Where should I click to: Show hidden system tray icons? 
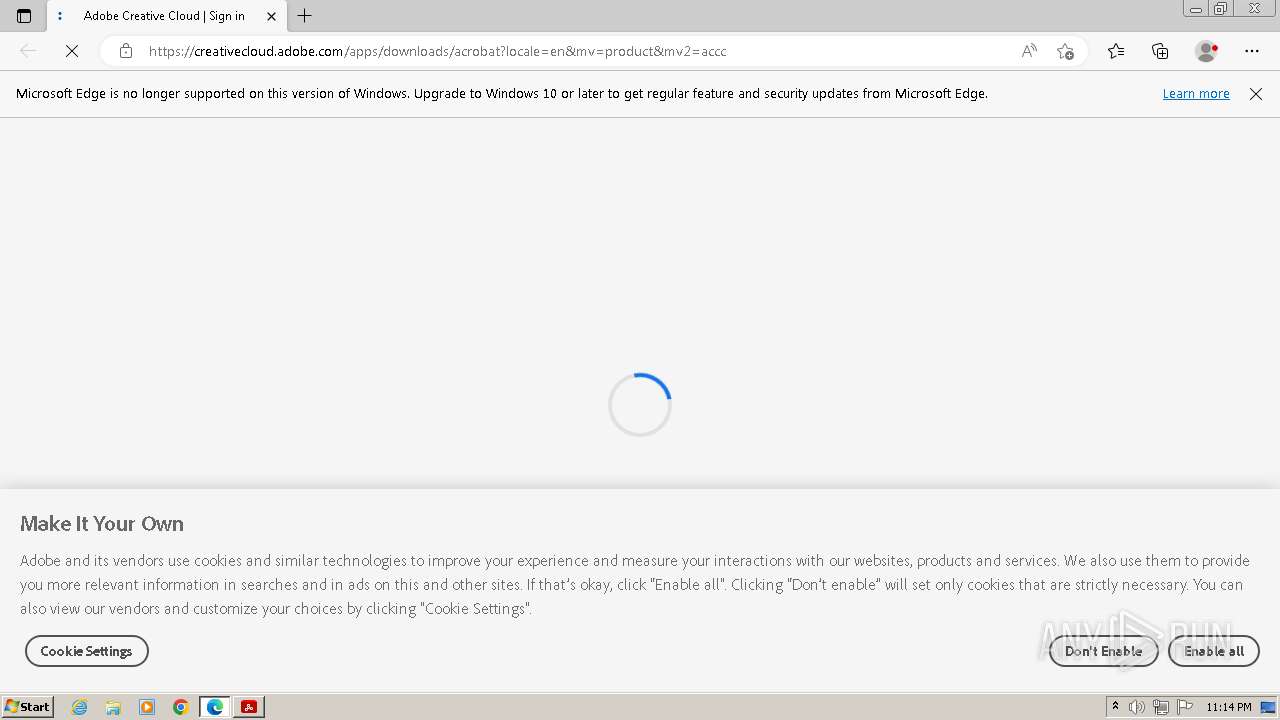(x=1115, y=707)
